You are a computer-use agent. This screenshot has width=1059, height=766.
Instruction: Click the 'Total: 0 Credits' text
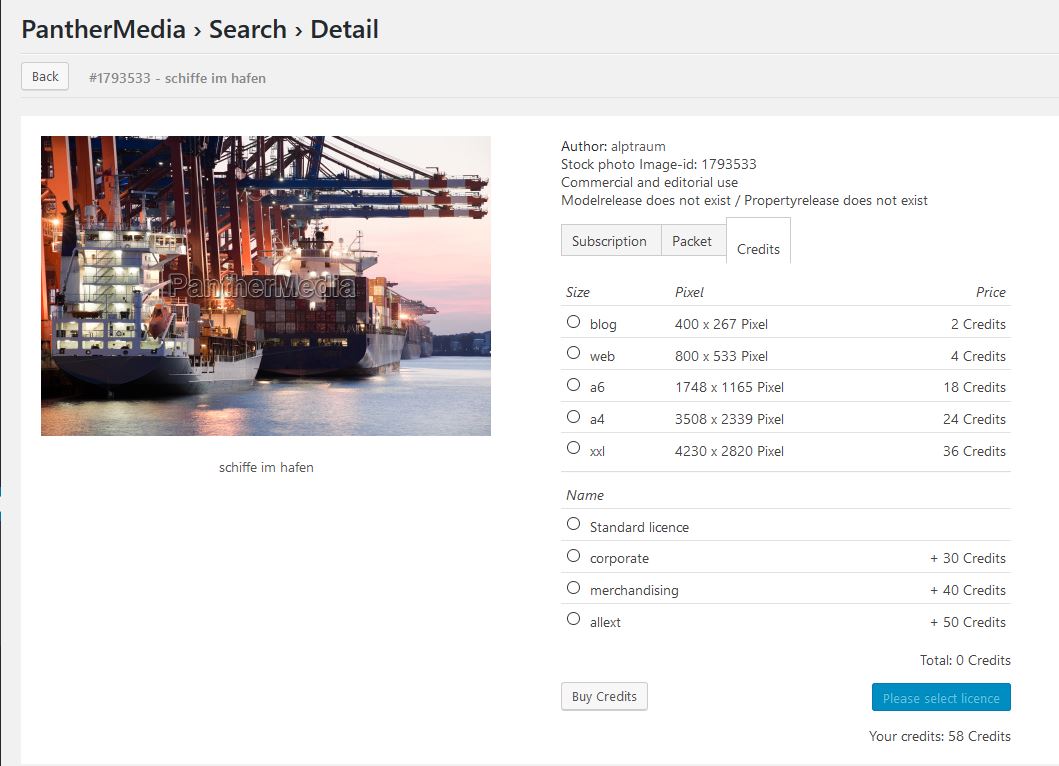[x=965, y=660]
